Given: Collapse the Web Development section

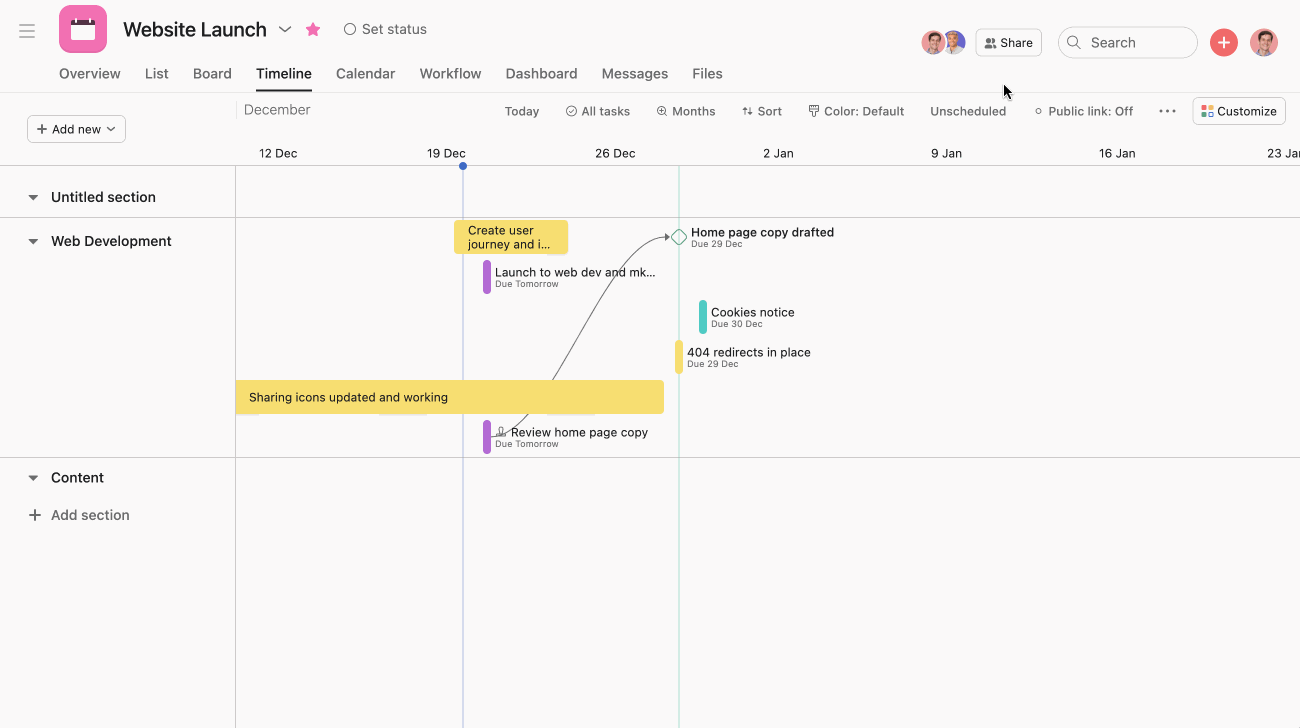Looking at the screenshot, I should coord(33,241).
